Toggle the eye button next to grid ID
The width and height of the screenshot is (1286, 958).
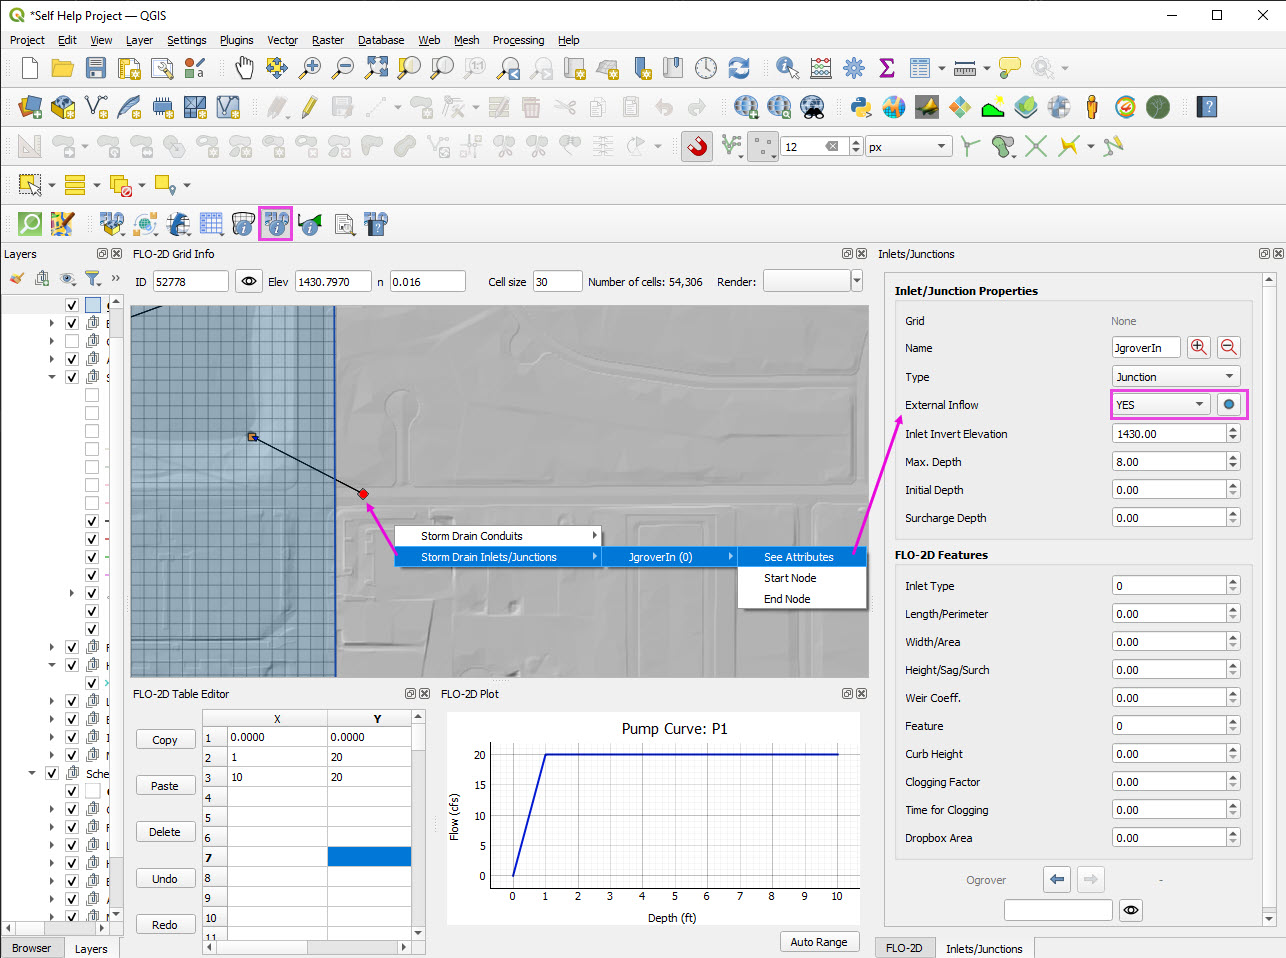[249, 282]
